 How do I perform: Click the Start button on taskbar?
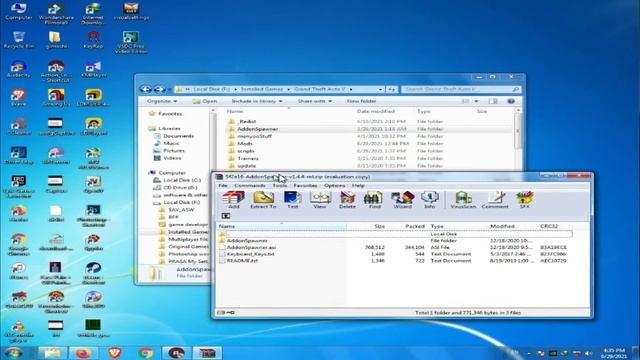coord(13,353)
